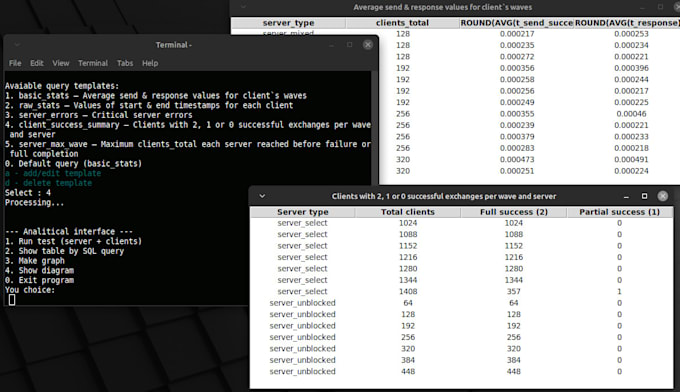Close the Clients with successful exchanges window
The width and height of the screenshot is (680, 392).
point(663,196)
